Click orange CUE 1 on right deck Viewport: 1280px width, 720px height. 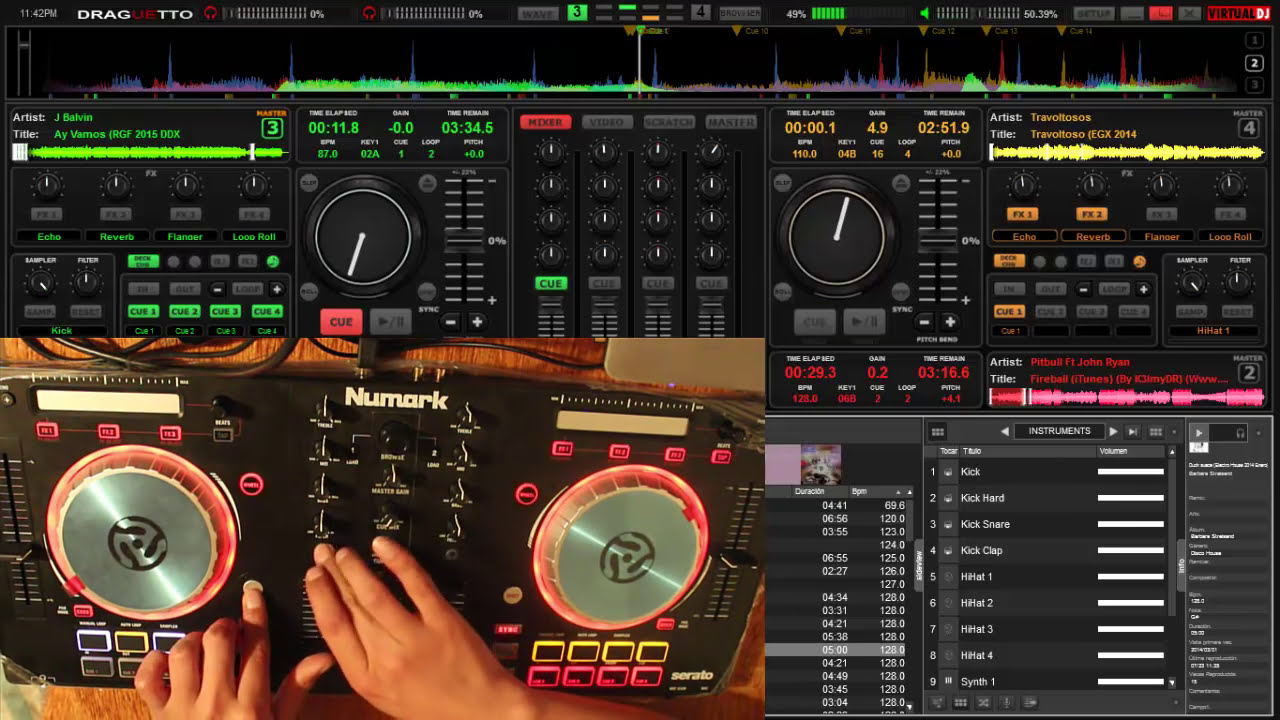1009,311
